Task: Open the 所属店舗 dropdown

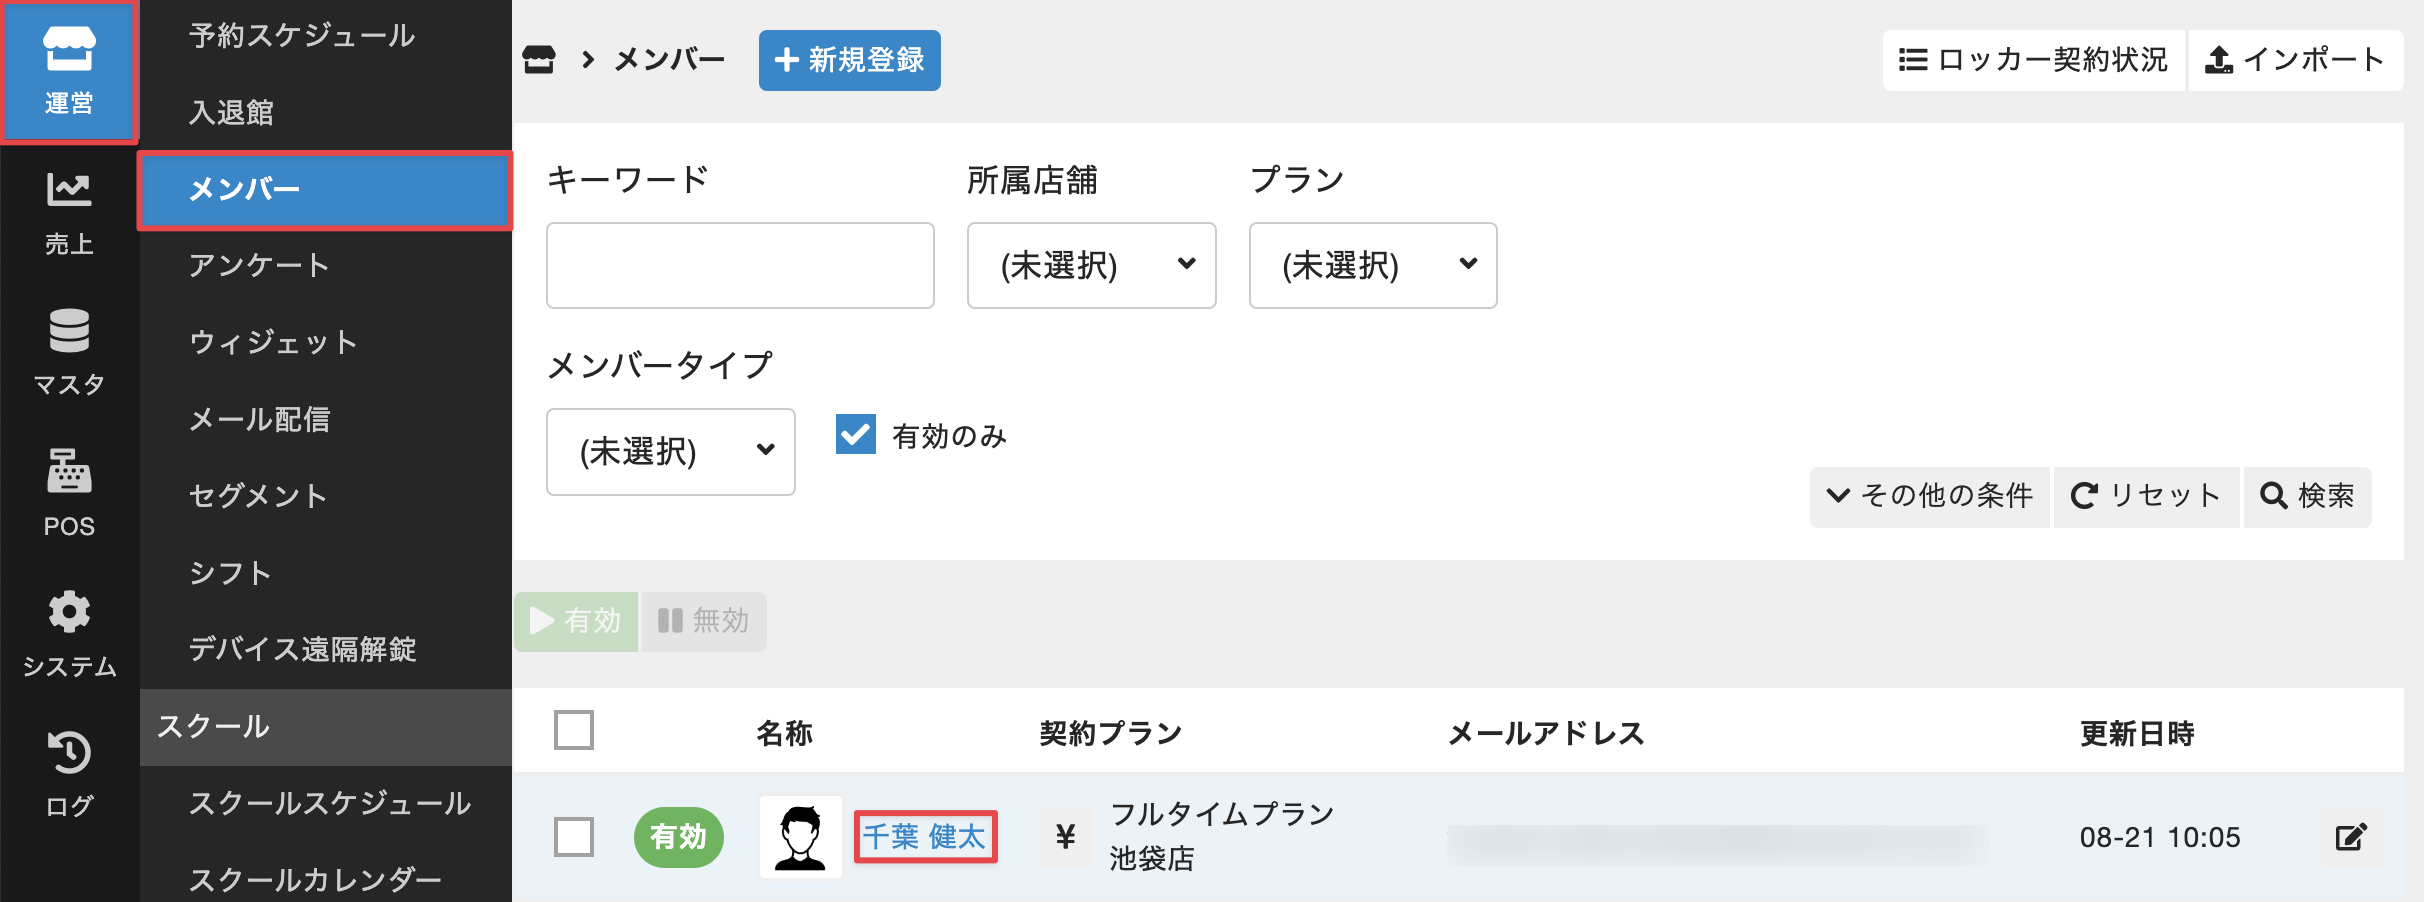Action: coord(1091,265)
